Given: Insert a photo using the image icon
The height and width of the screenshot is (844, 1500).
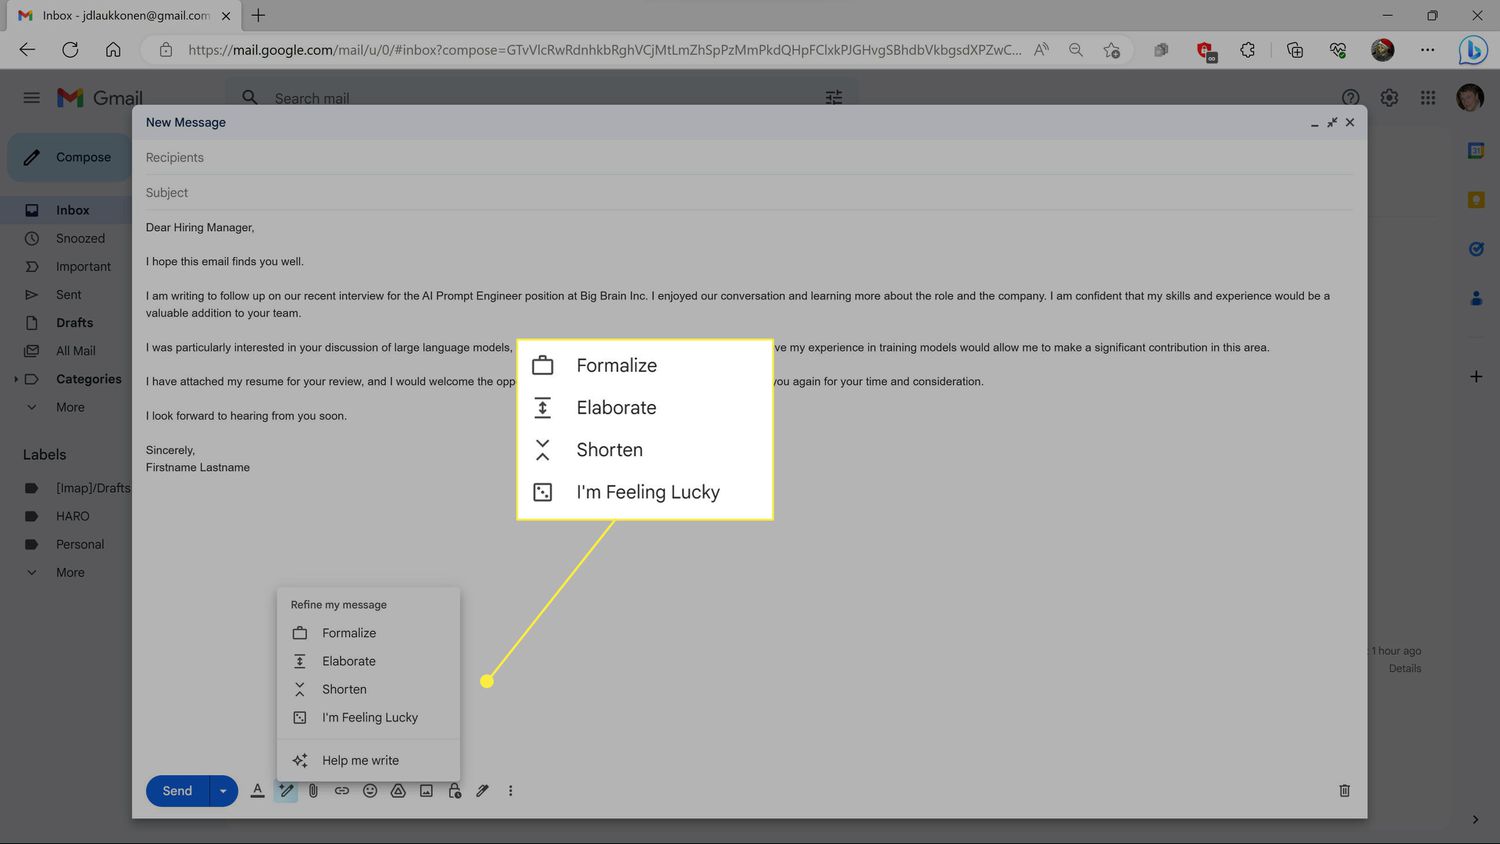Looking at the screenshot, I should [x=426, y=791].
